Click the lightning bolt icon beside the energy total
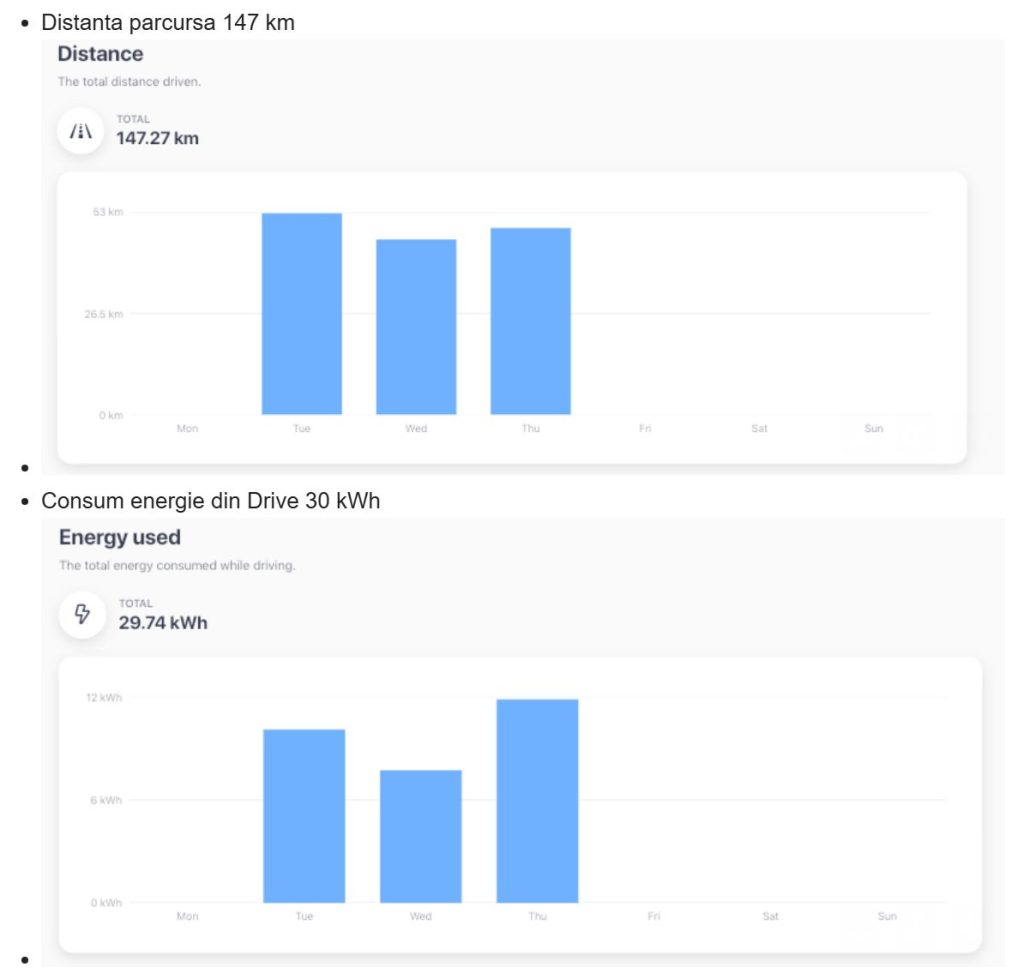1024x979 pixels. click(82, 614)
